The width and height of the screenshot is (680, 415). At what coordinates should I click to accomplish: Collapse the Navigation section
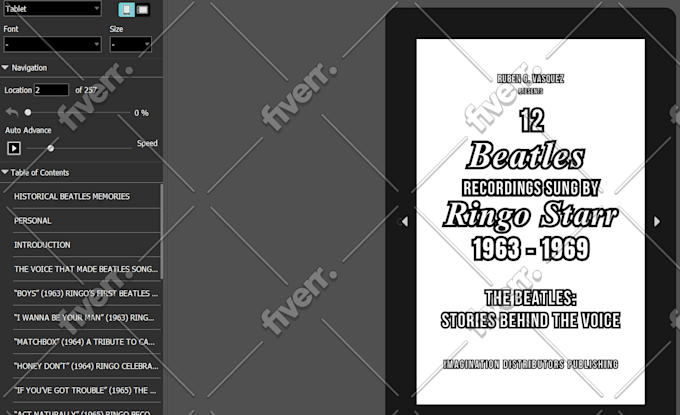tap(5, 68)
